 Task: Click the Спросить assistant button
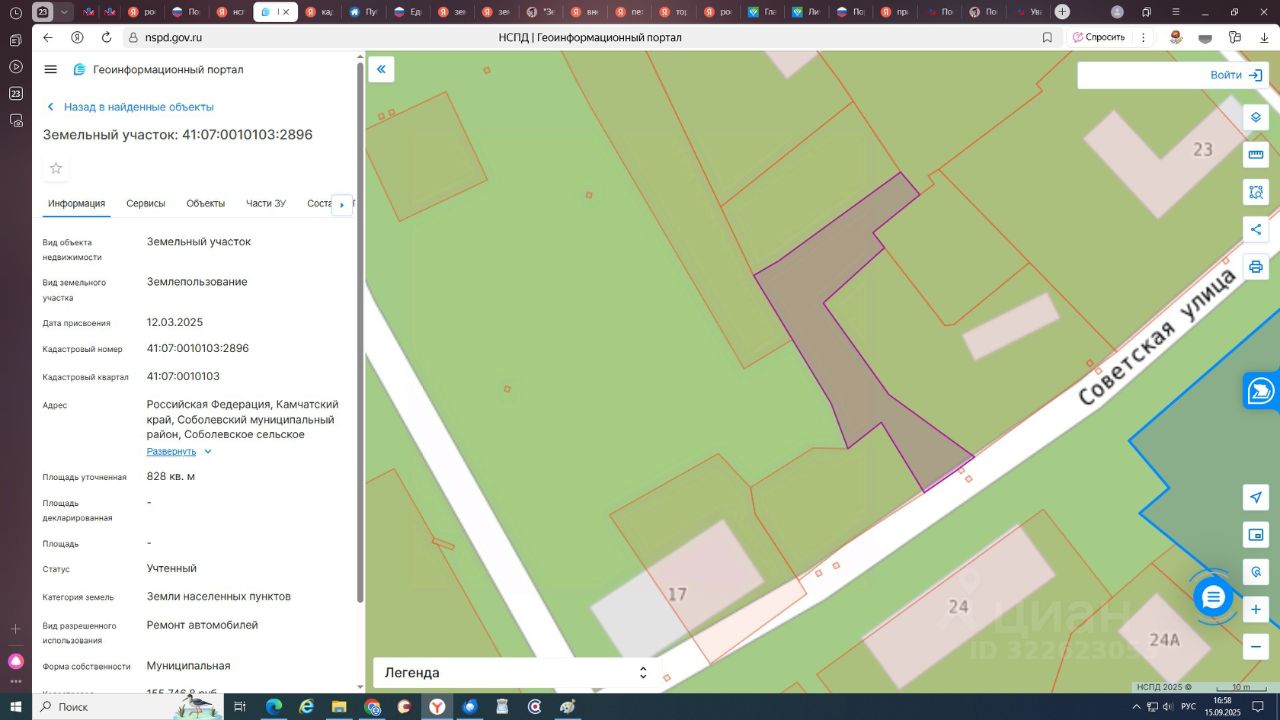[x=1098, y=37]
